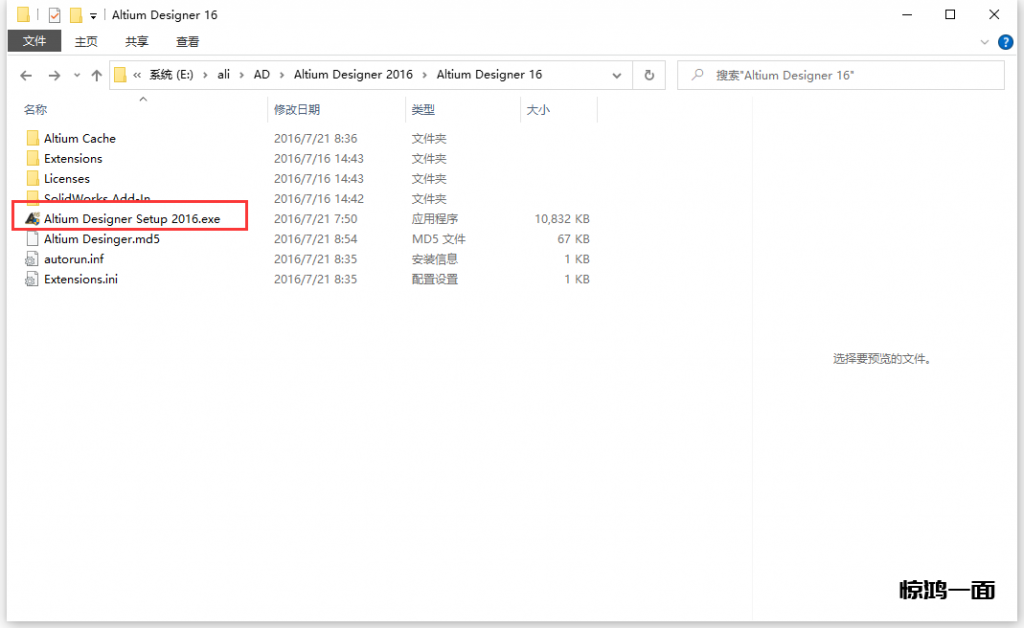Click the blue help question mark icon
Screen dimensions: 1024x628
point(1005,42)
